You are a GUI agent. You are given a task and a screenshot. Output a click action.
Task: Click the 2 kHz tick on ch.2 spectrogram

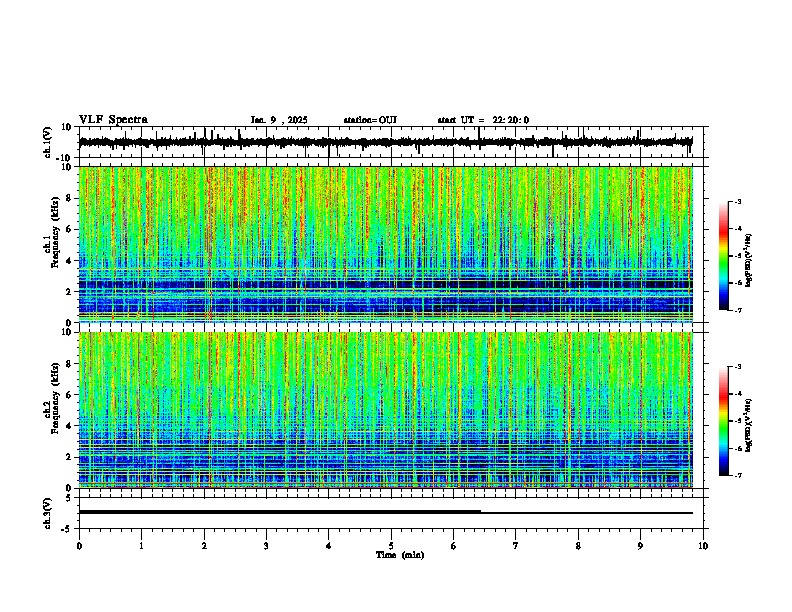pos(70,457)
